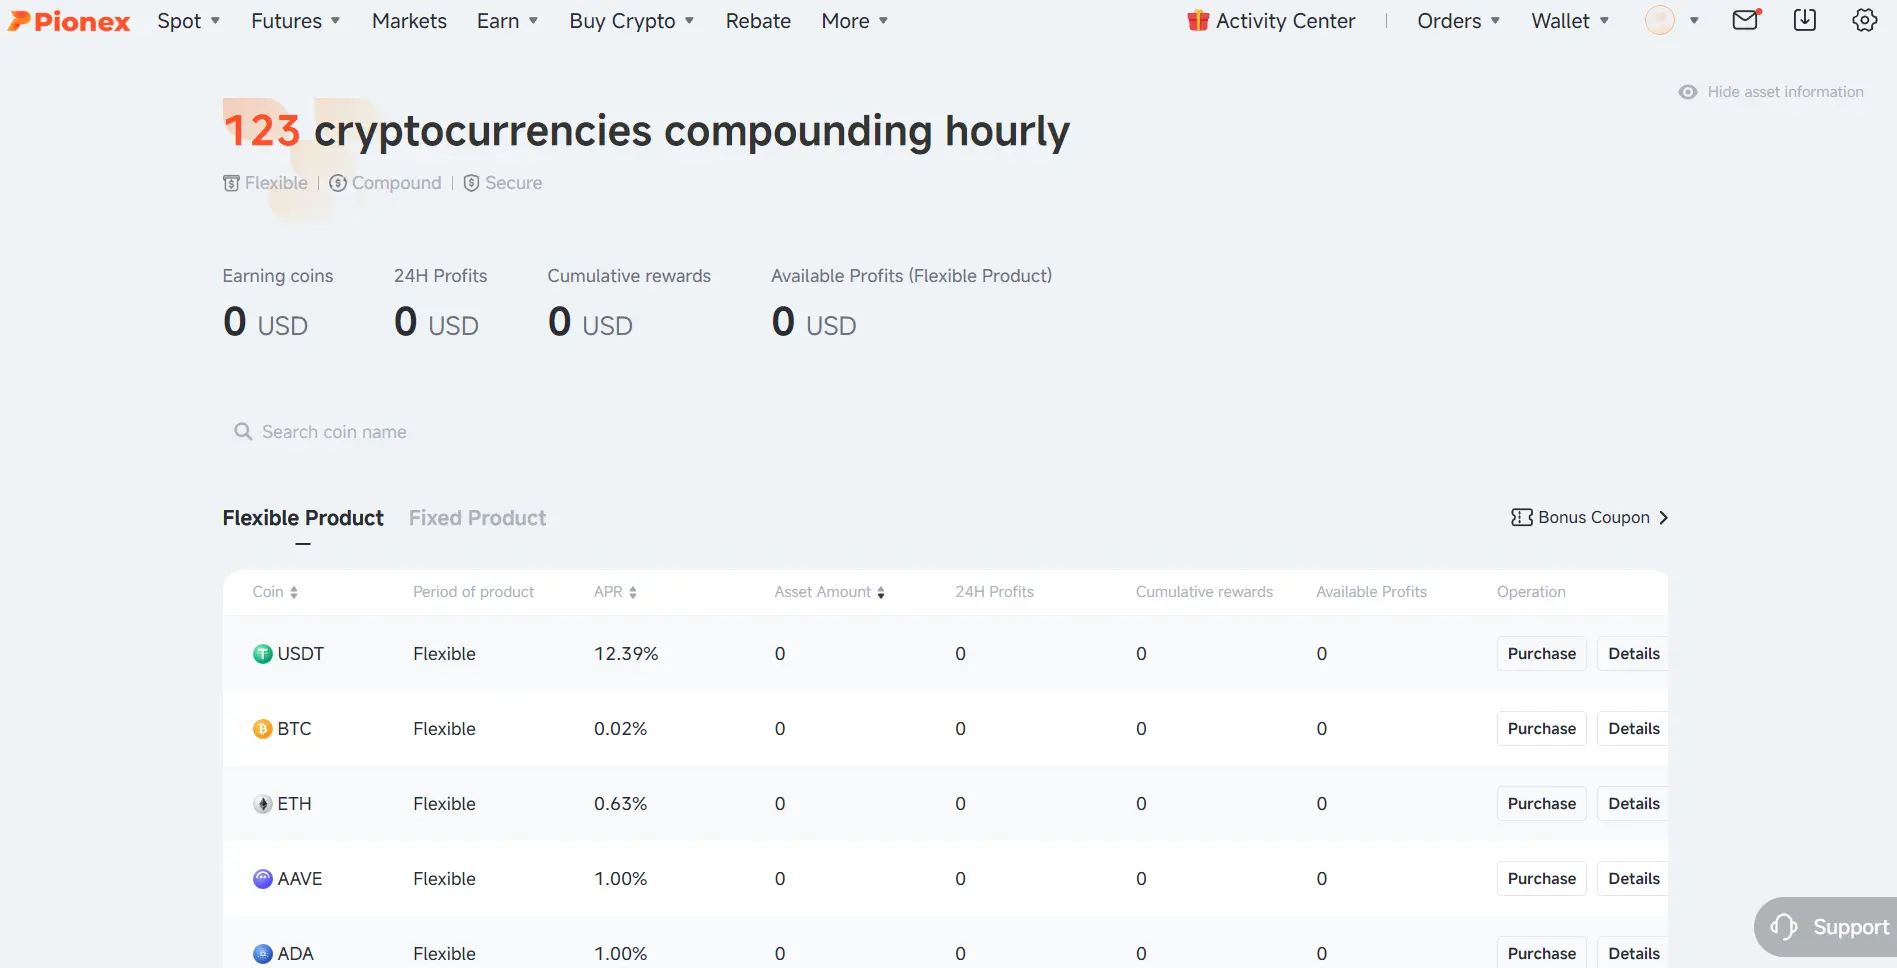Open the settings gear icon
This screenshot has width=1897, height=968.
tap(1865, 20)
